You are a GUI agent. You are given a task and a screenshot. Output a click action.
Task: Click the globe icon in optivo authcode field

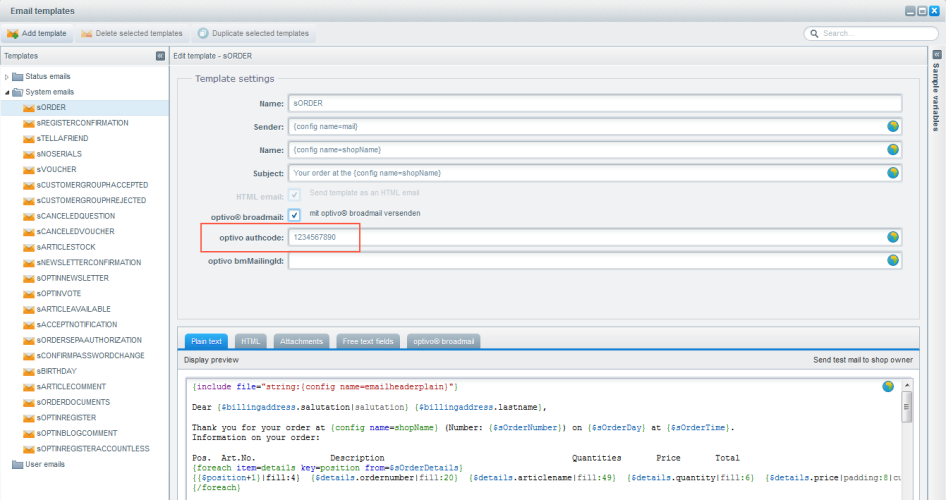point(893,237)
